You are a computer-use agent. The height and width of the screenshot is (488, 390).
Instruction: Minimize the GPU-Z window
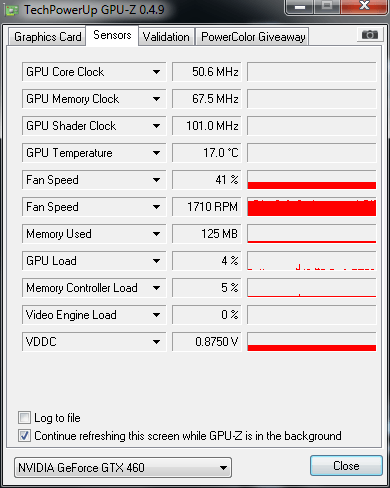click(x=300, y=7)
